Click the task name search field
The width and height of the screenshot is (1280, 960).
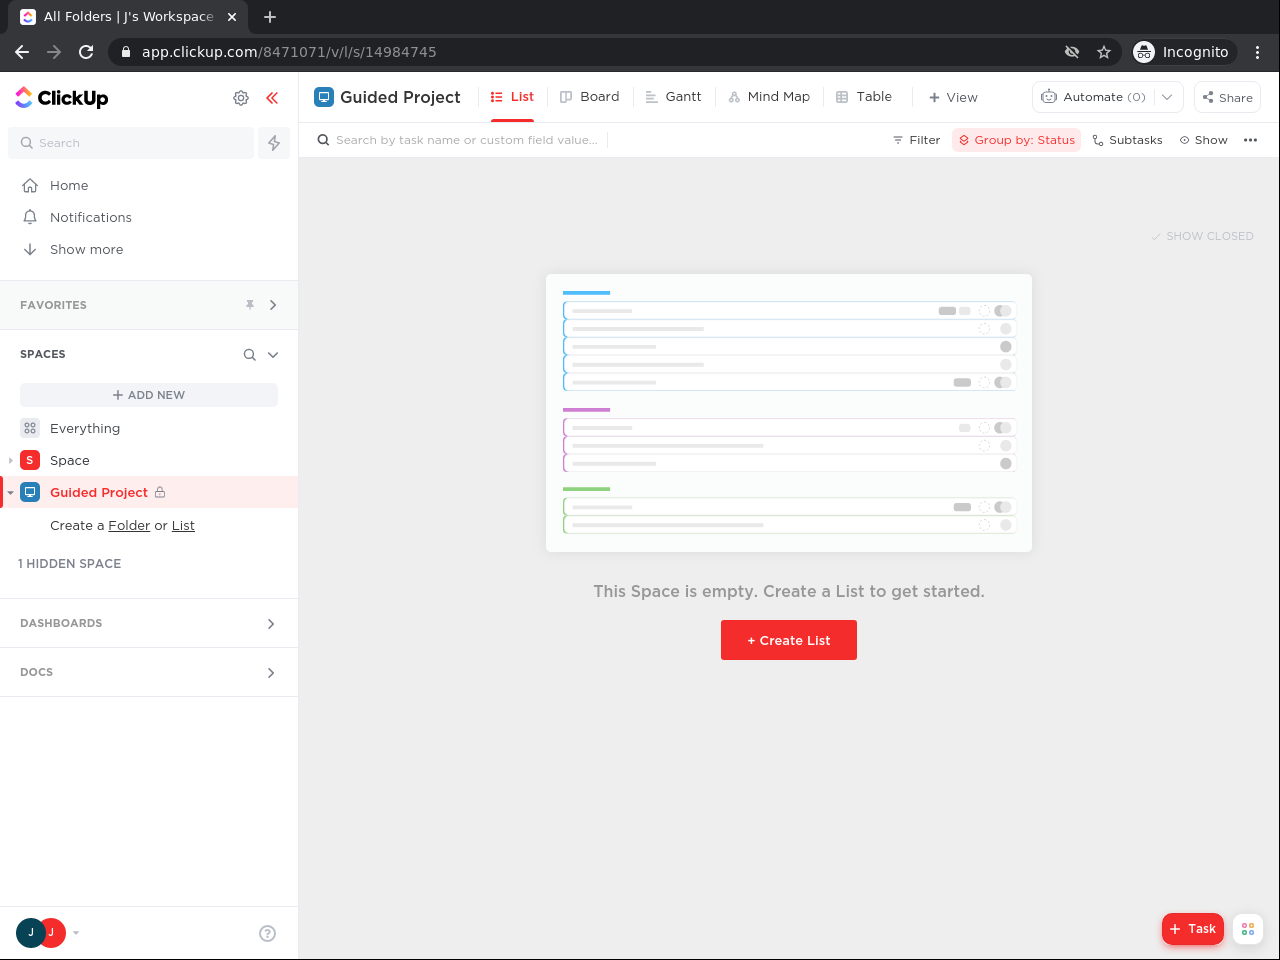(x=460, y=140)
